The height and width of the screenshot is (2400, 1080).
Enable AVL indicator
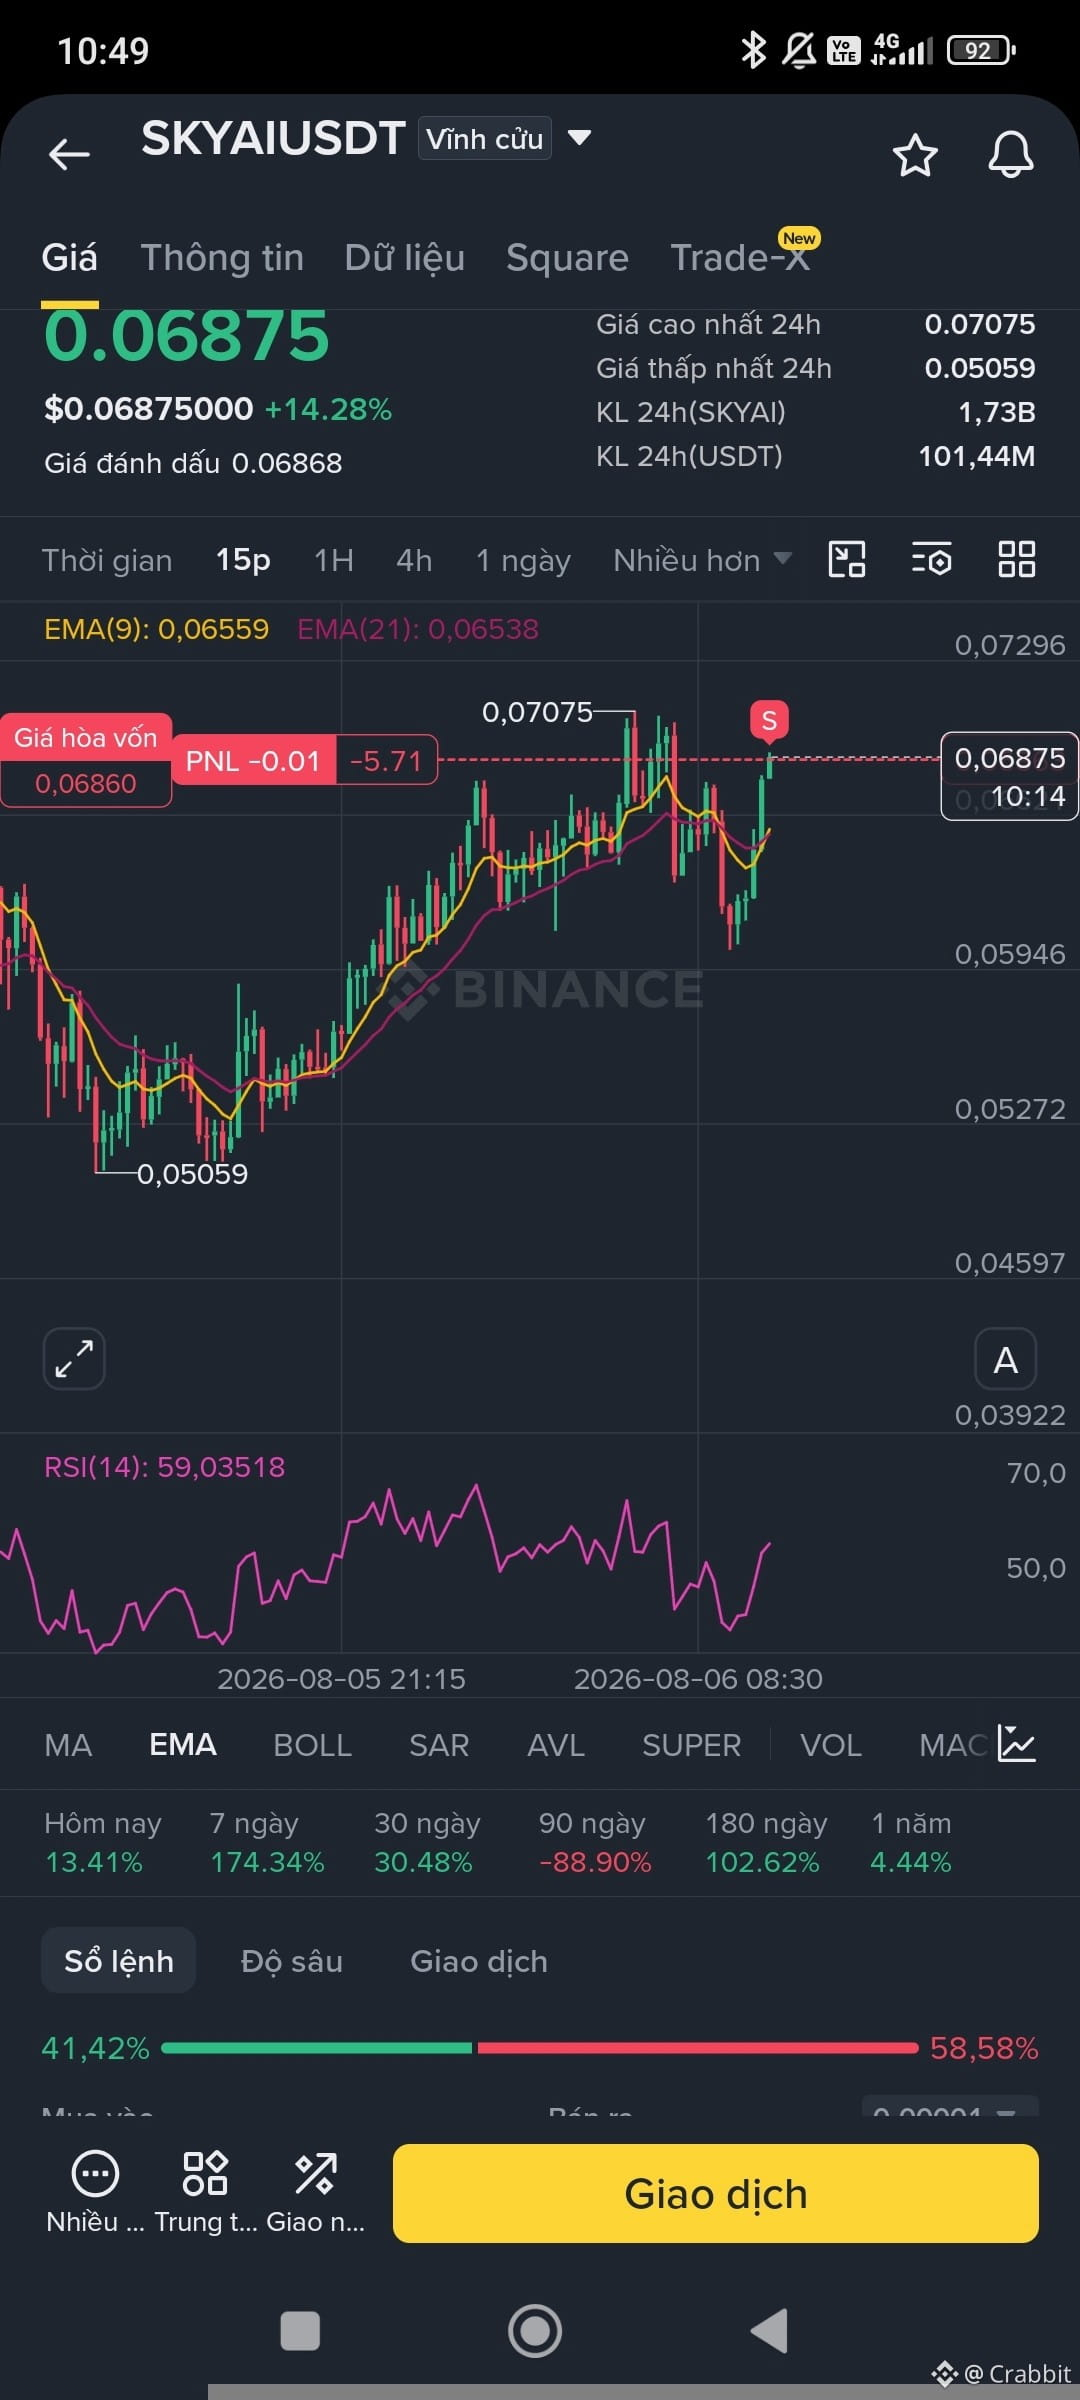(x=556, y=1745)
